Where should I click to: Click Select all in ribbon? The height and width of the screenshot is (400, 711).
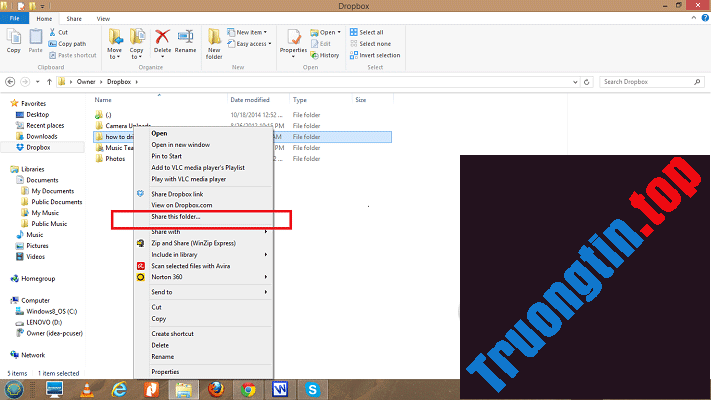click(x=366, y=32)
